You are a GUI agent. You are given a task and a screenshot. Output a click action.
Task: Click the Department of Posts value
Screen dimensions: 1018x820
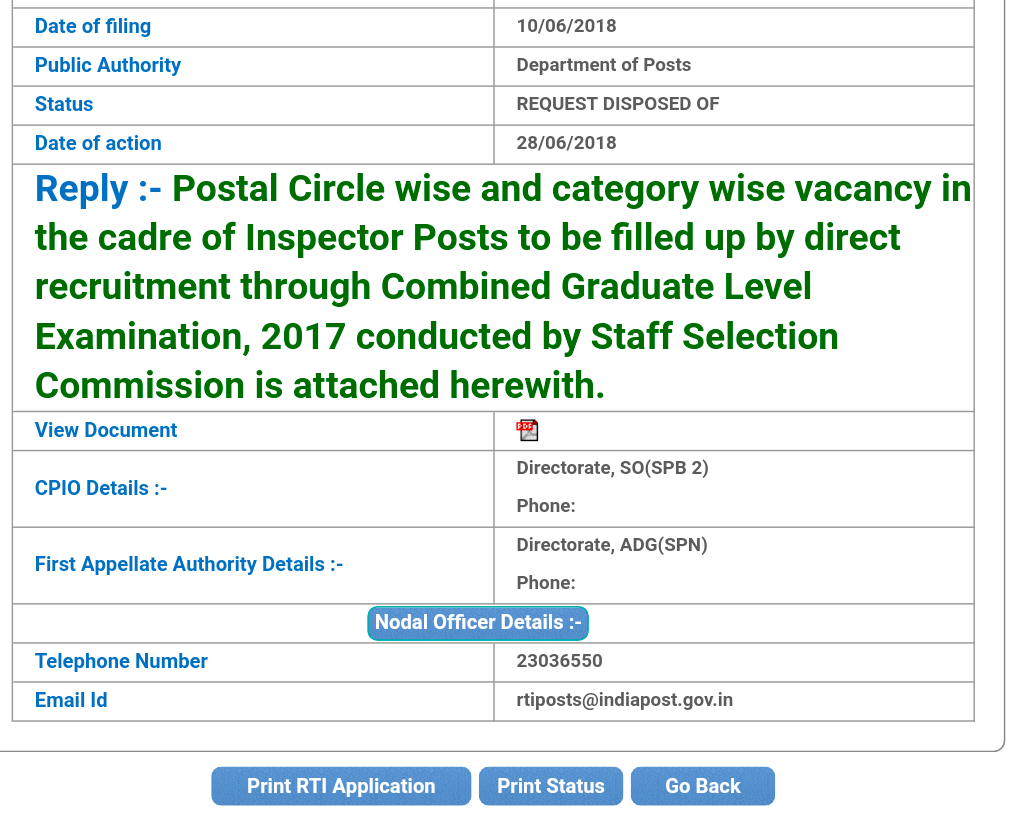coord(603,65)
